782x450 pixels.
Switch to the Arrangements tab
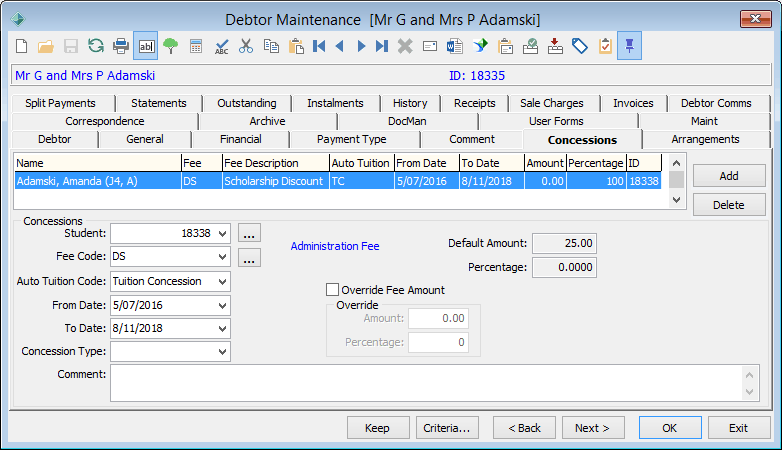point(705,139)
